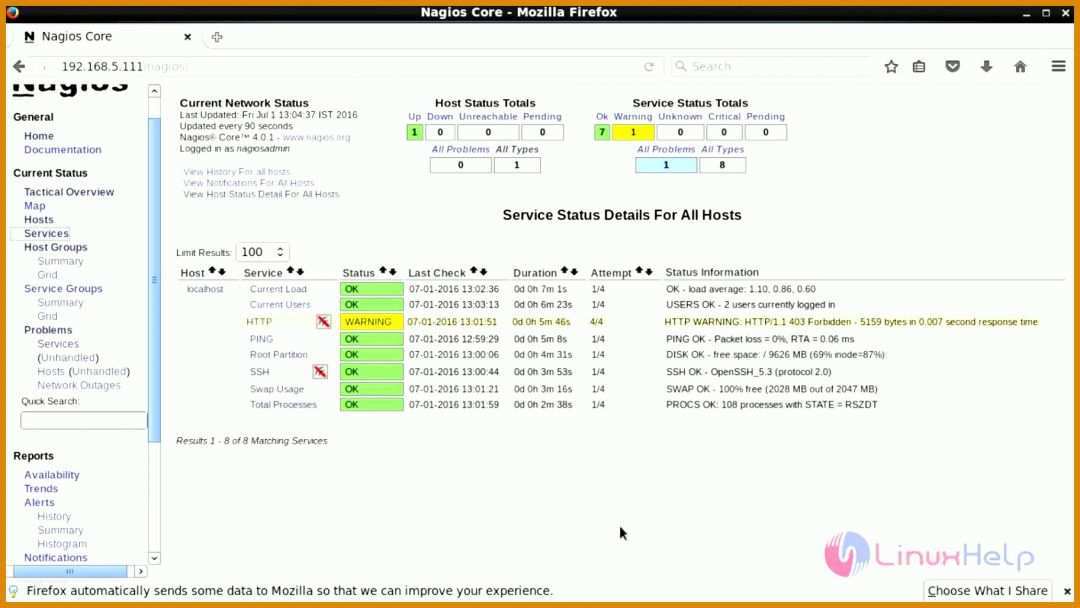
Task: Click View Notifications For All Hosts
Action: point(249,183)
